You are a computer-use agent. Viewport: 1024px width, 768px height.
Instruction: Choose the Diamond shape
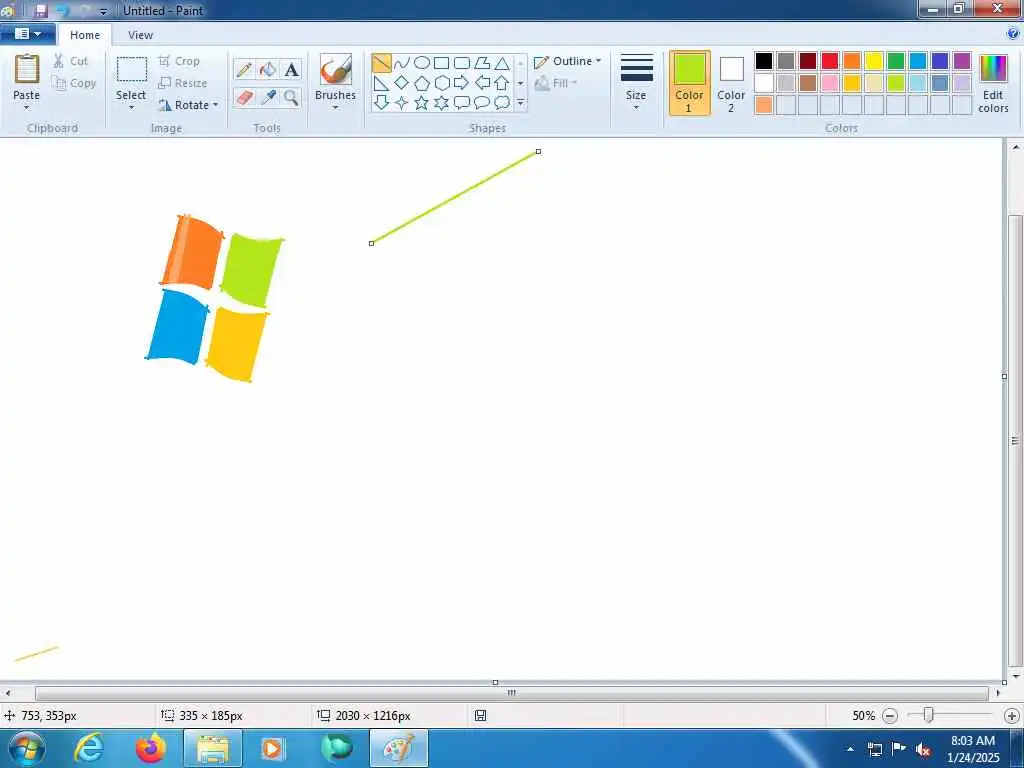tap(402, 83)
